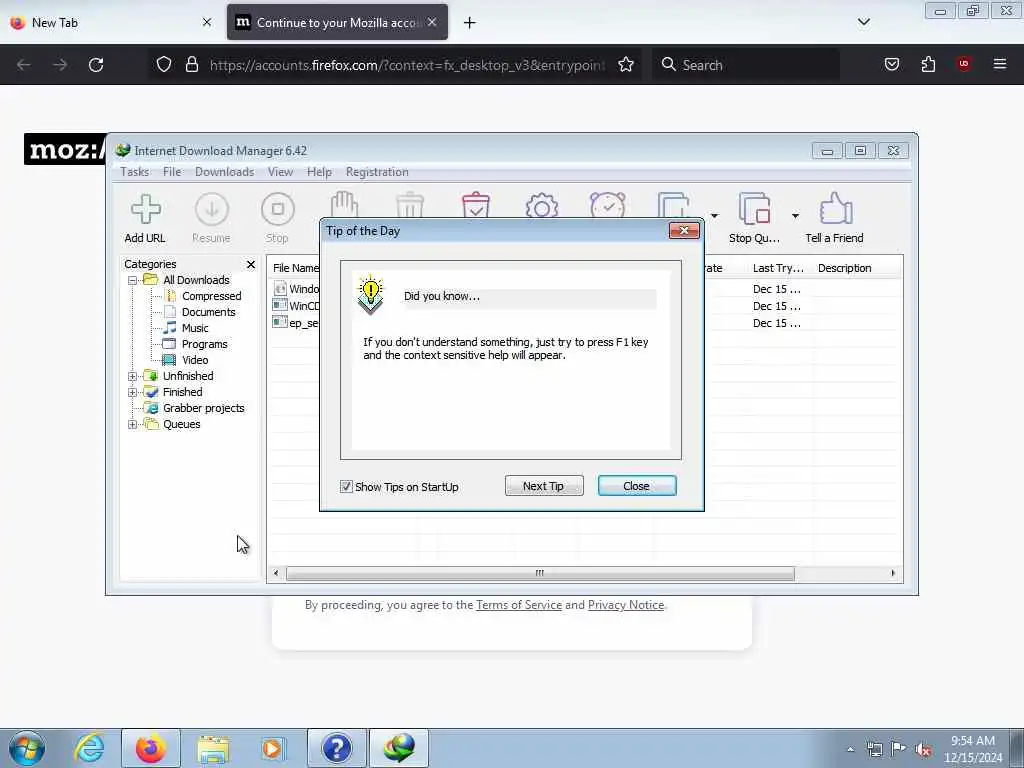The width and height of the screenshot is (1024, 768).
Task: Click the scroll right arrow in download list
Action: [893, 573]
